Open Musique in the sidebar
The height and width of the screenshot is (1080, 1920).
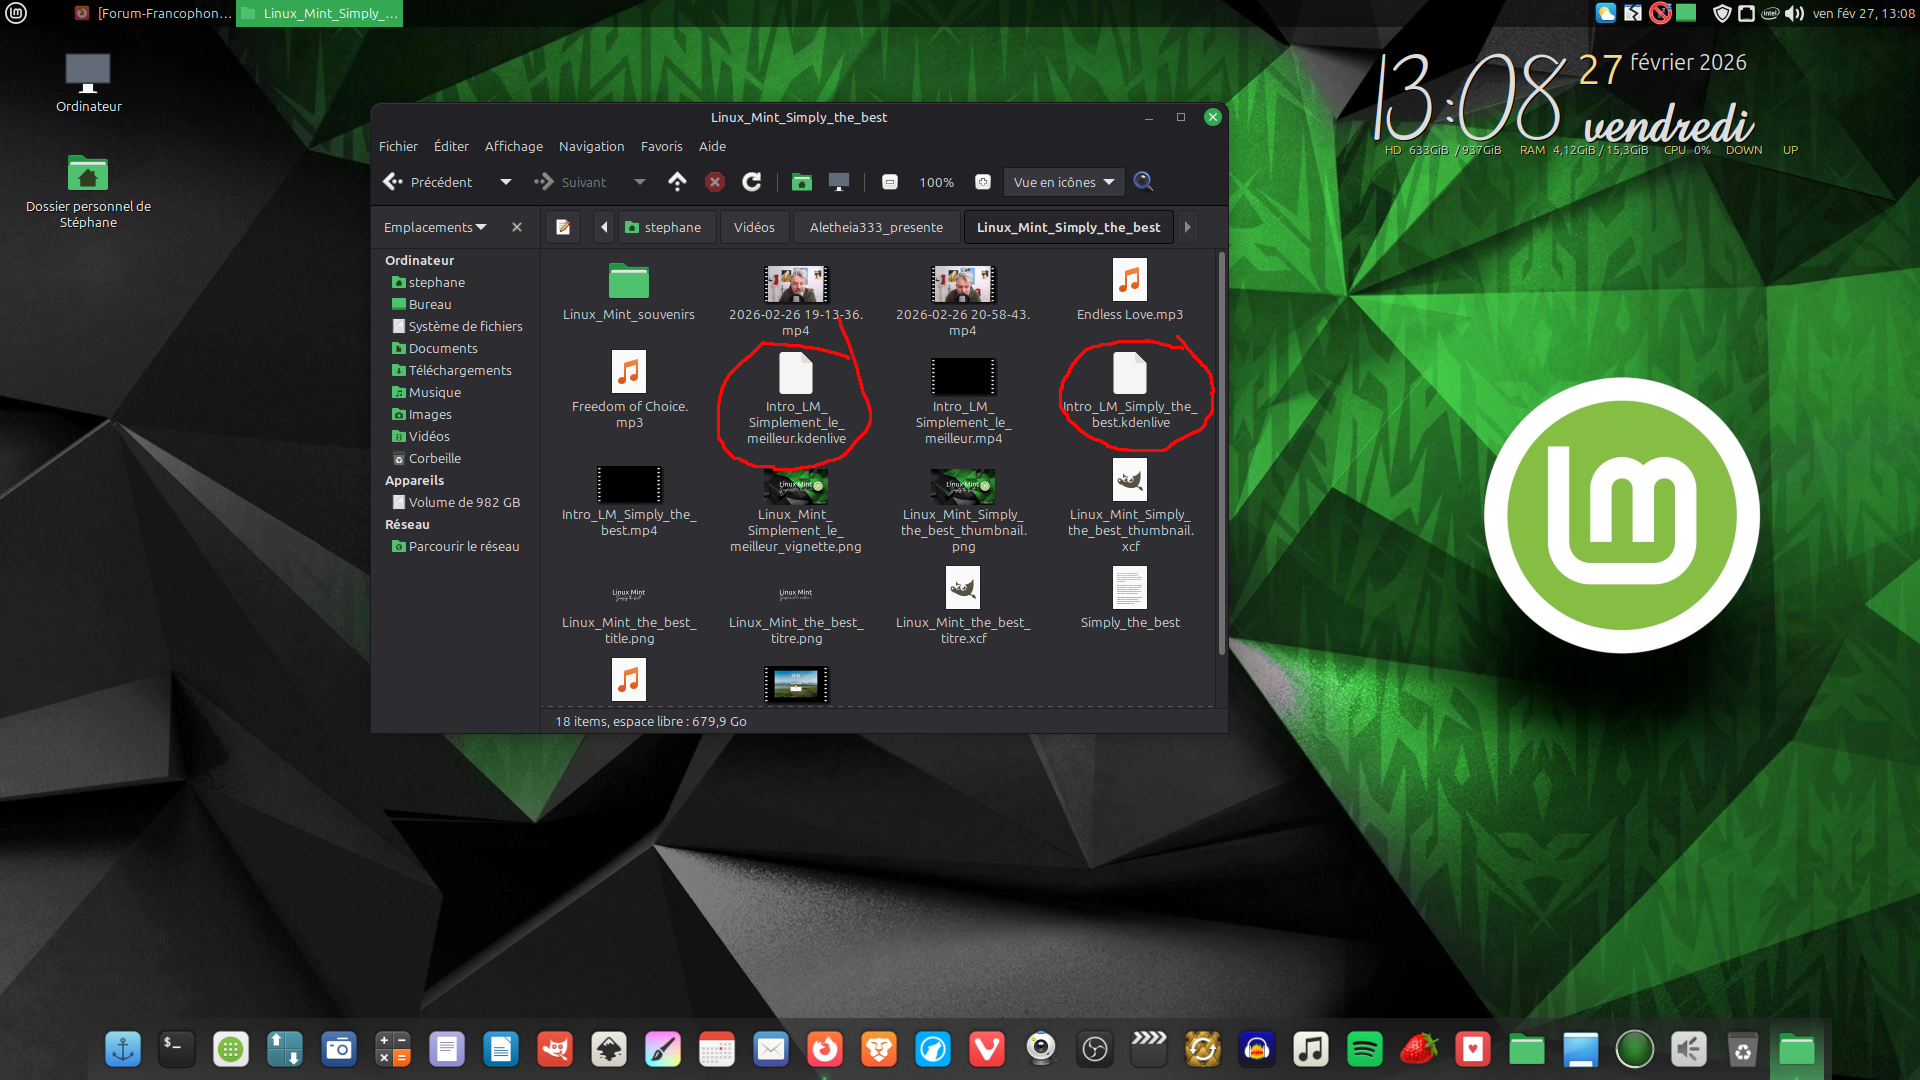pyautogui.click(x=427, y=393)
